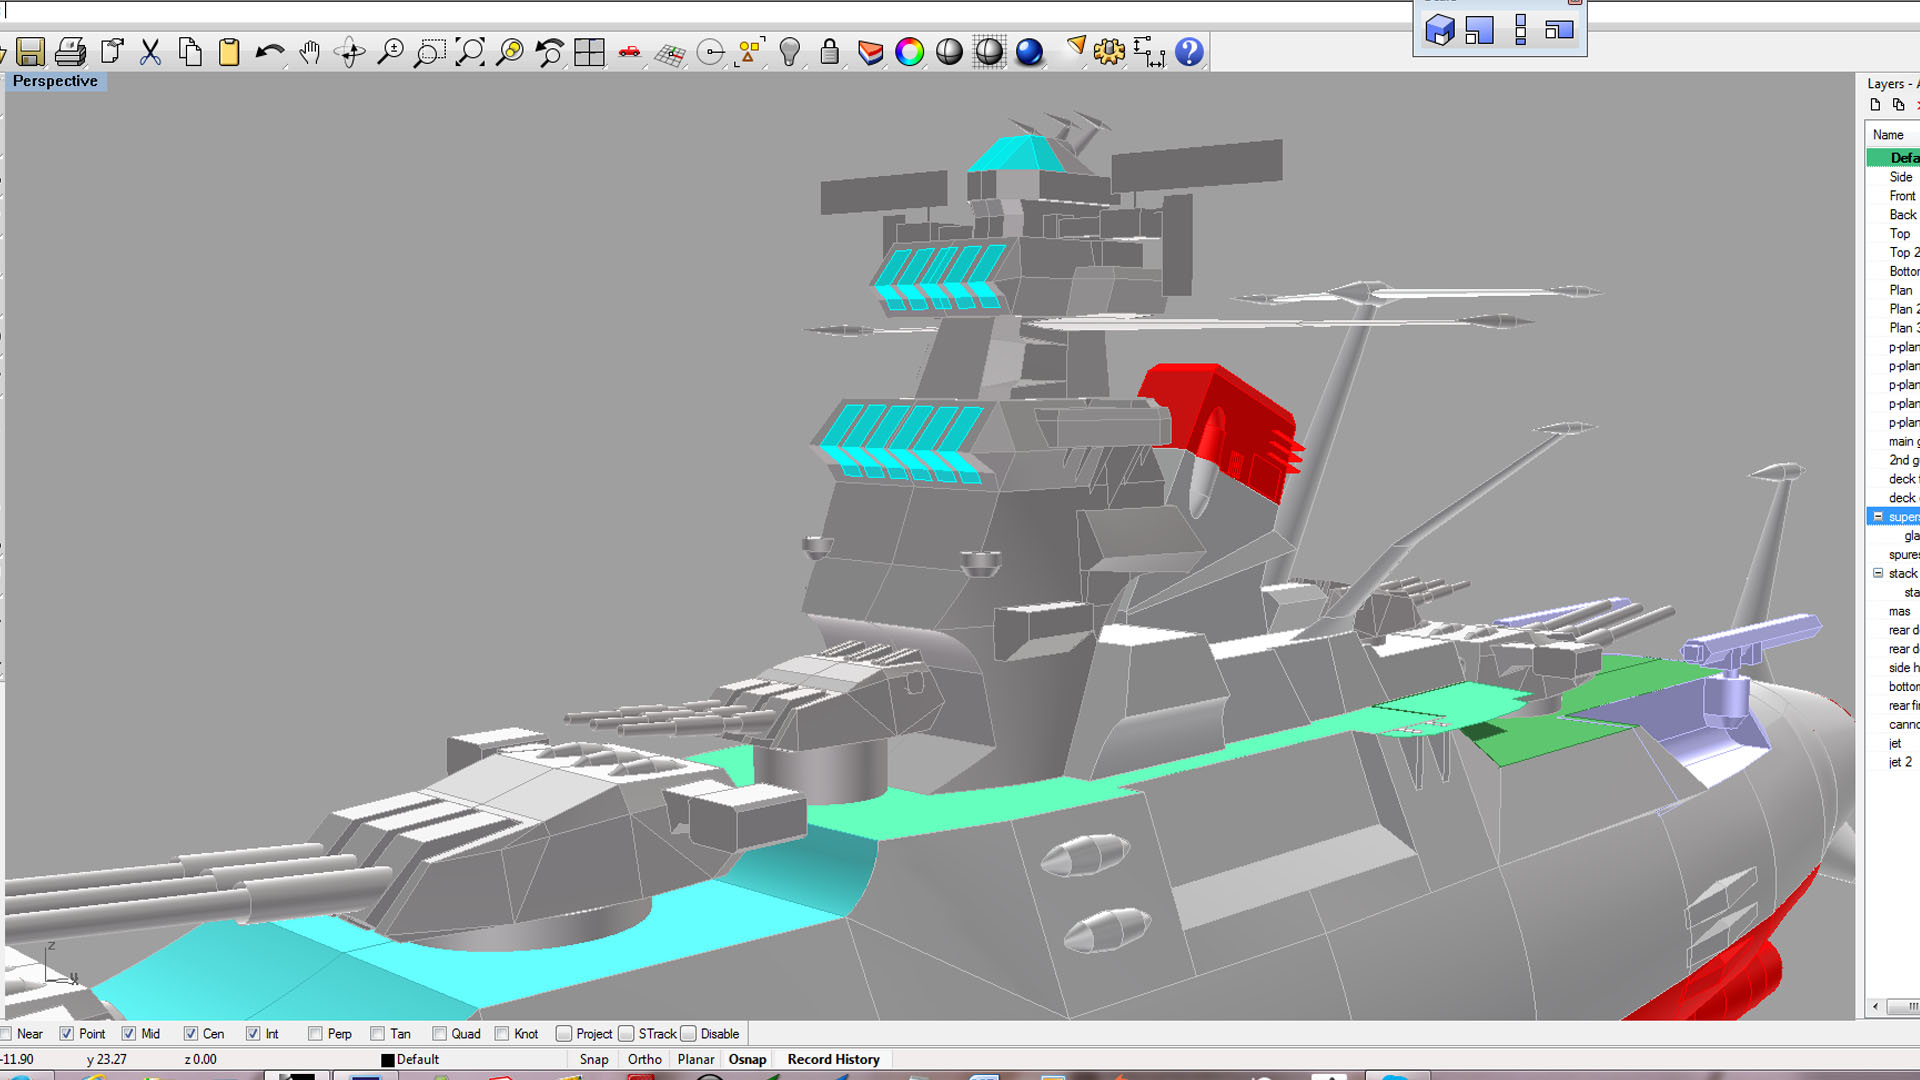Click the blue cube icon in floating toolbar

1440,30
